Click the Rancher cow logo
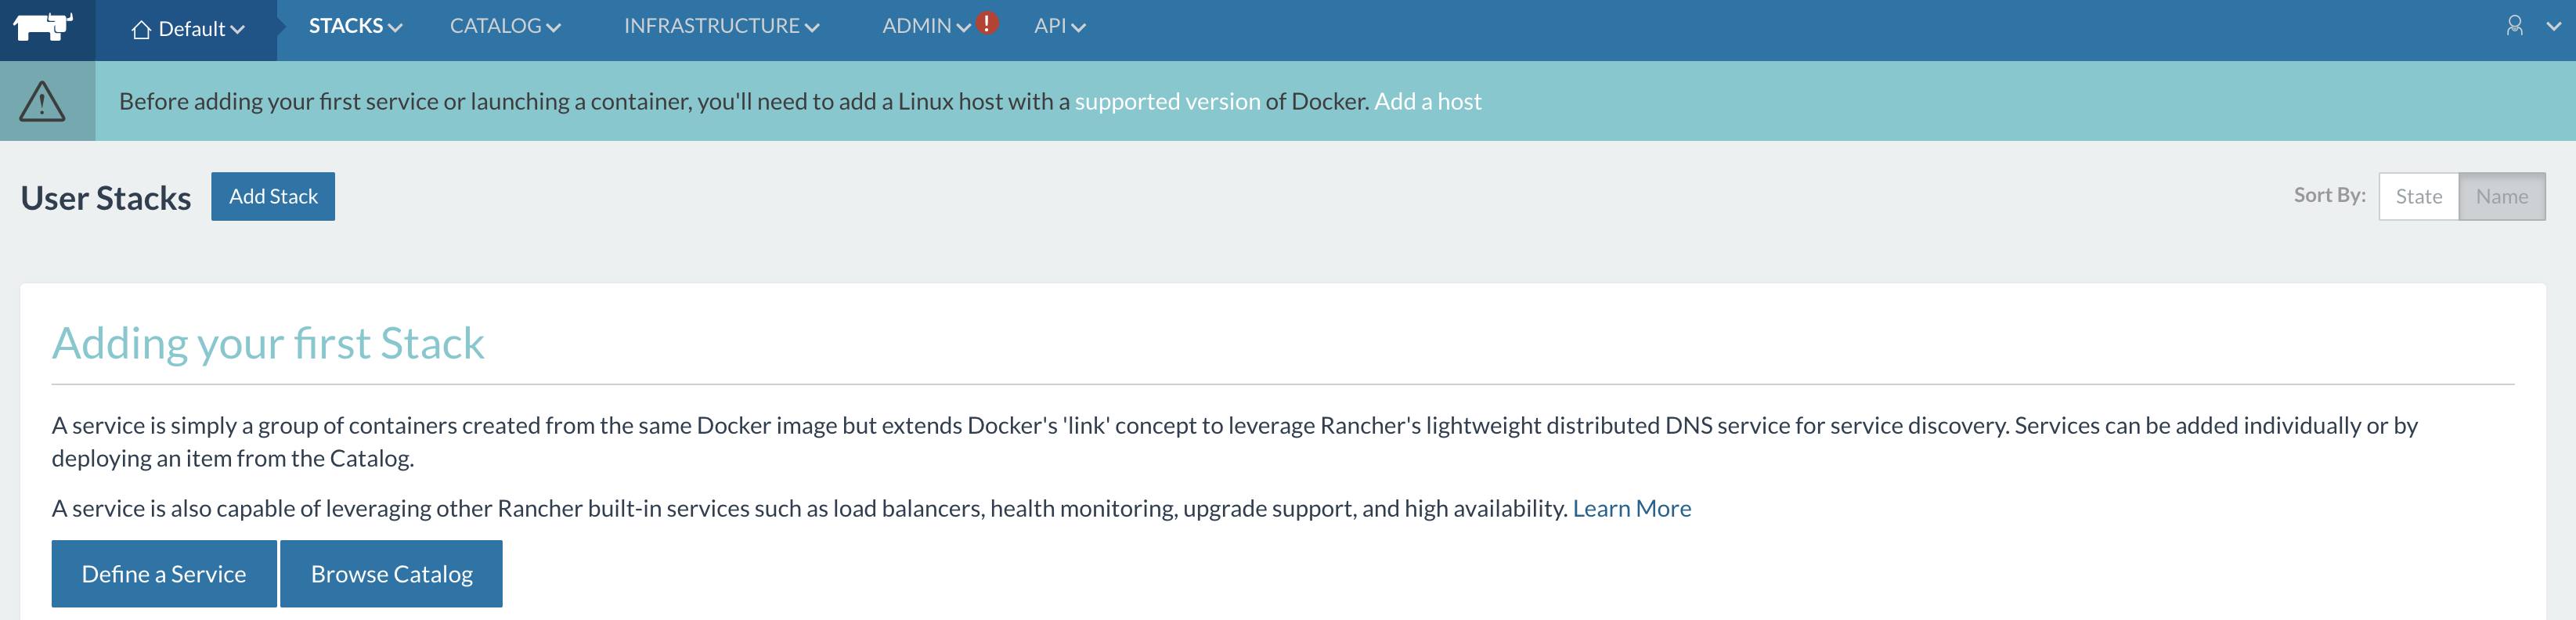 [45, 25]
